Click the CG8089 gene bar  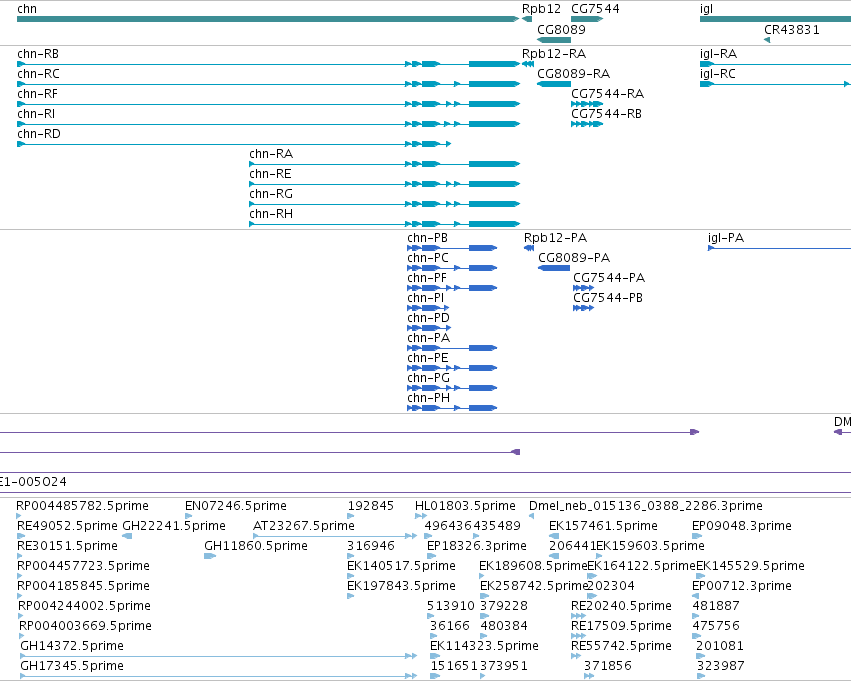pyautogui.click(x=554, y=40)
